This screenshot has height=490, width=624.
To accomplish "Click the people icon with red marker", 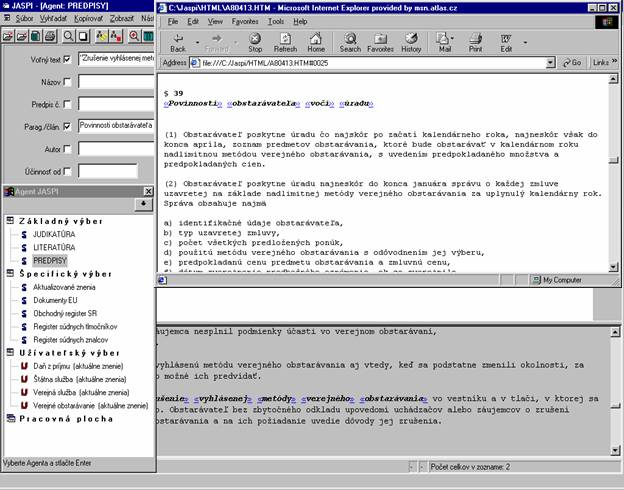I will coord(116,37).
